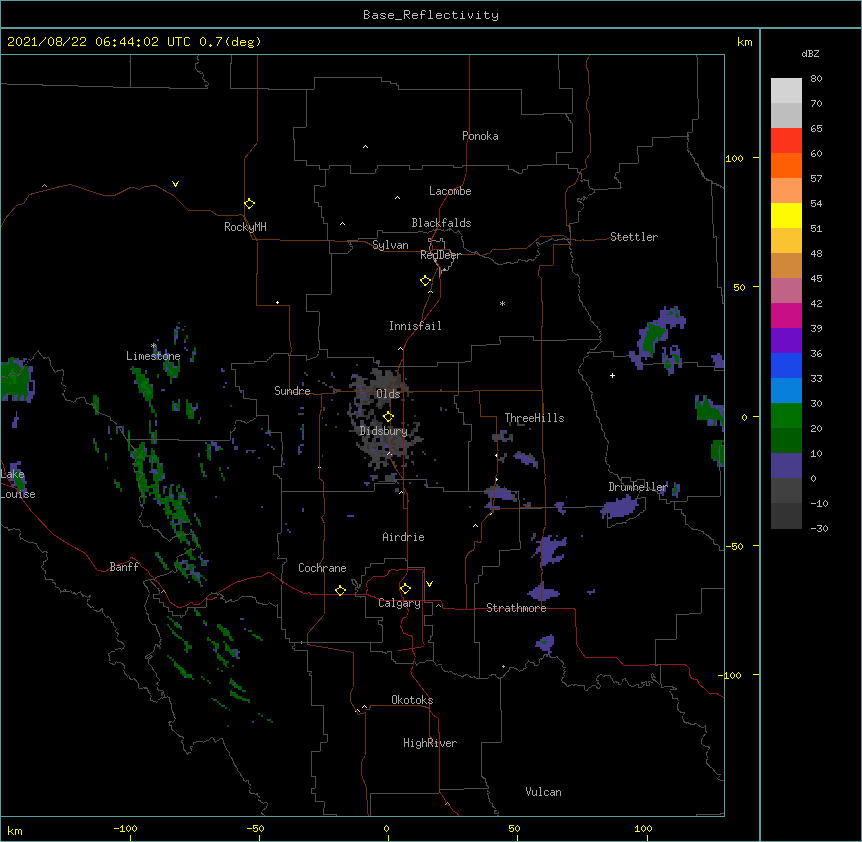
Task: Select the Limestone label
Action: pos(153,356)
